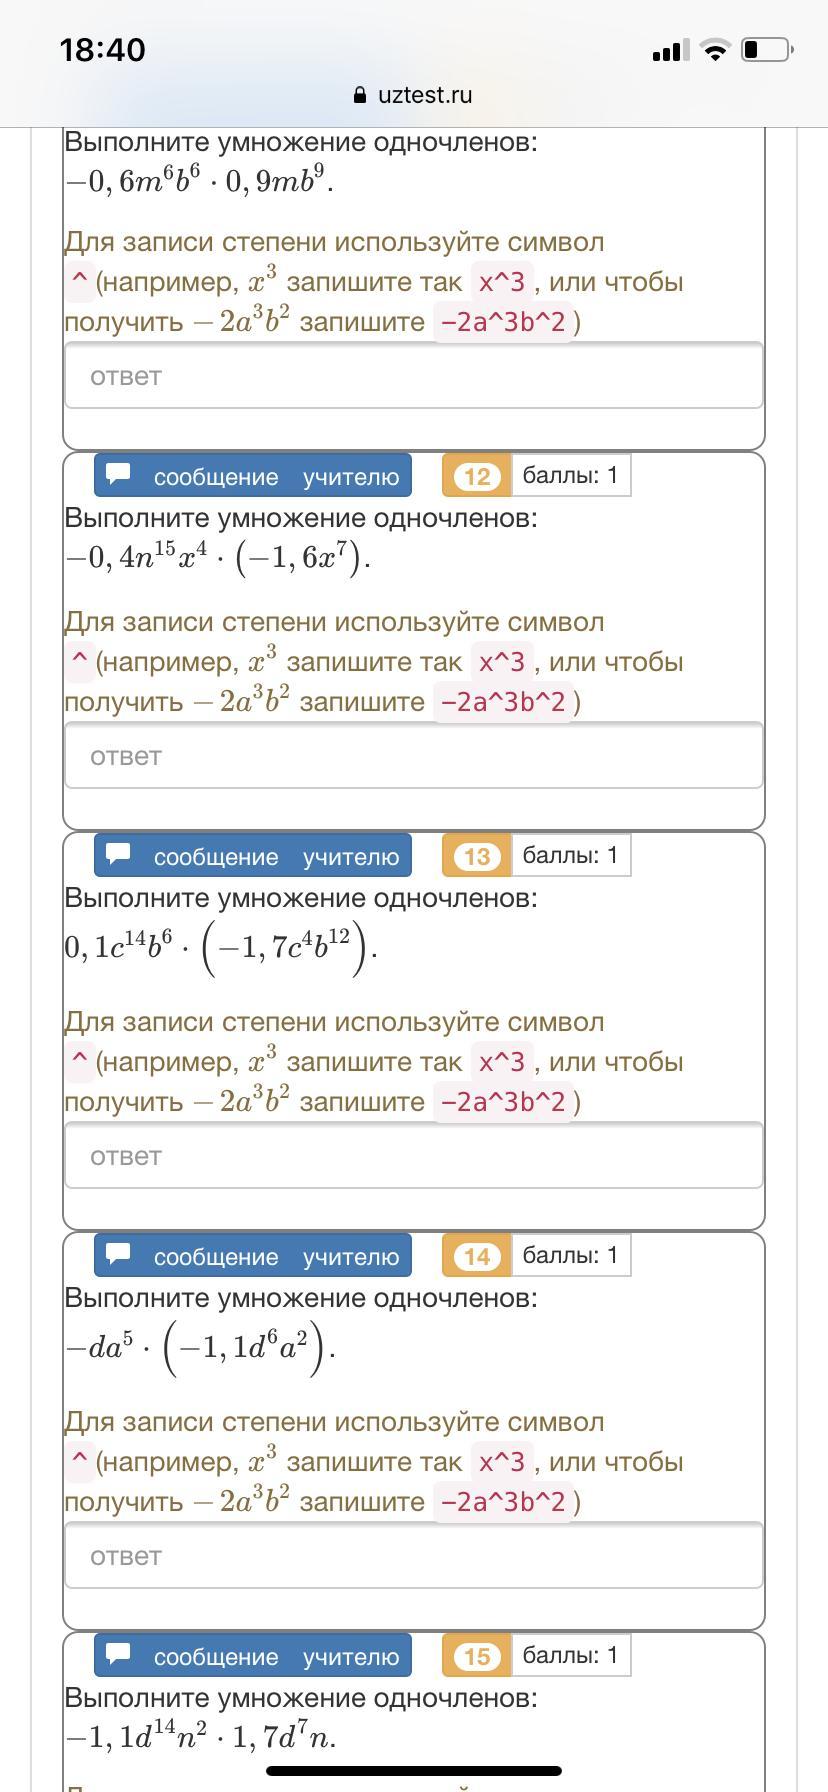Click speech bubble icon for question 14
The width and height of the screenshot is (828, 1792).
click(119, 1253)
